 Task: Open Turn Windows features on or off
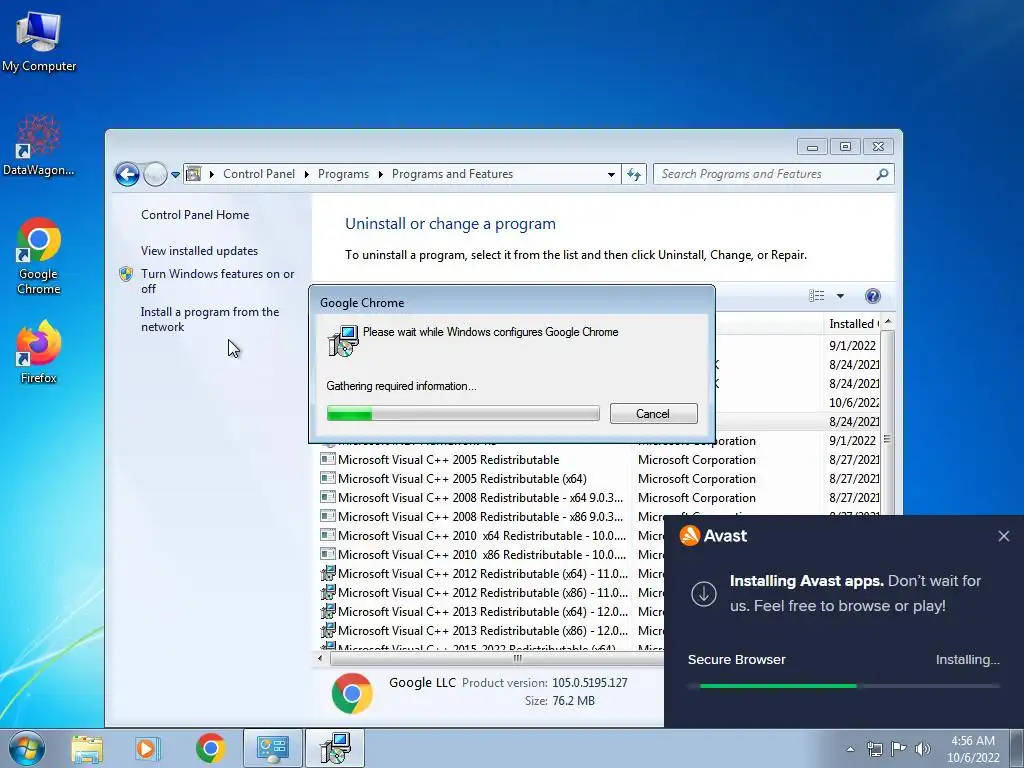217,281
